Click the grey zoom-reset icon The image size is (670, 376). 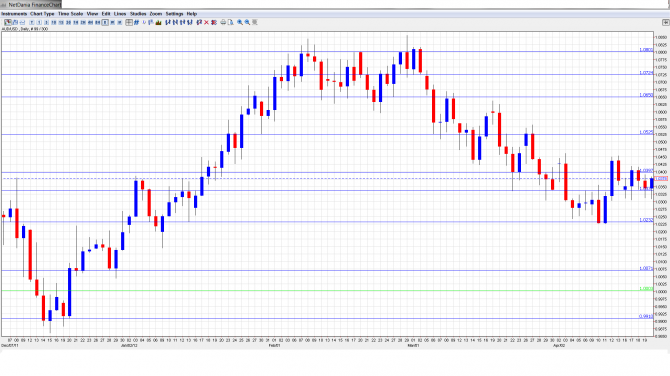255,22
